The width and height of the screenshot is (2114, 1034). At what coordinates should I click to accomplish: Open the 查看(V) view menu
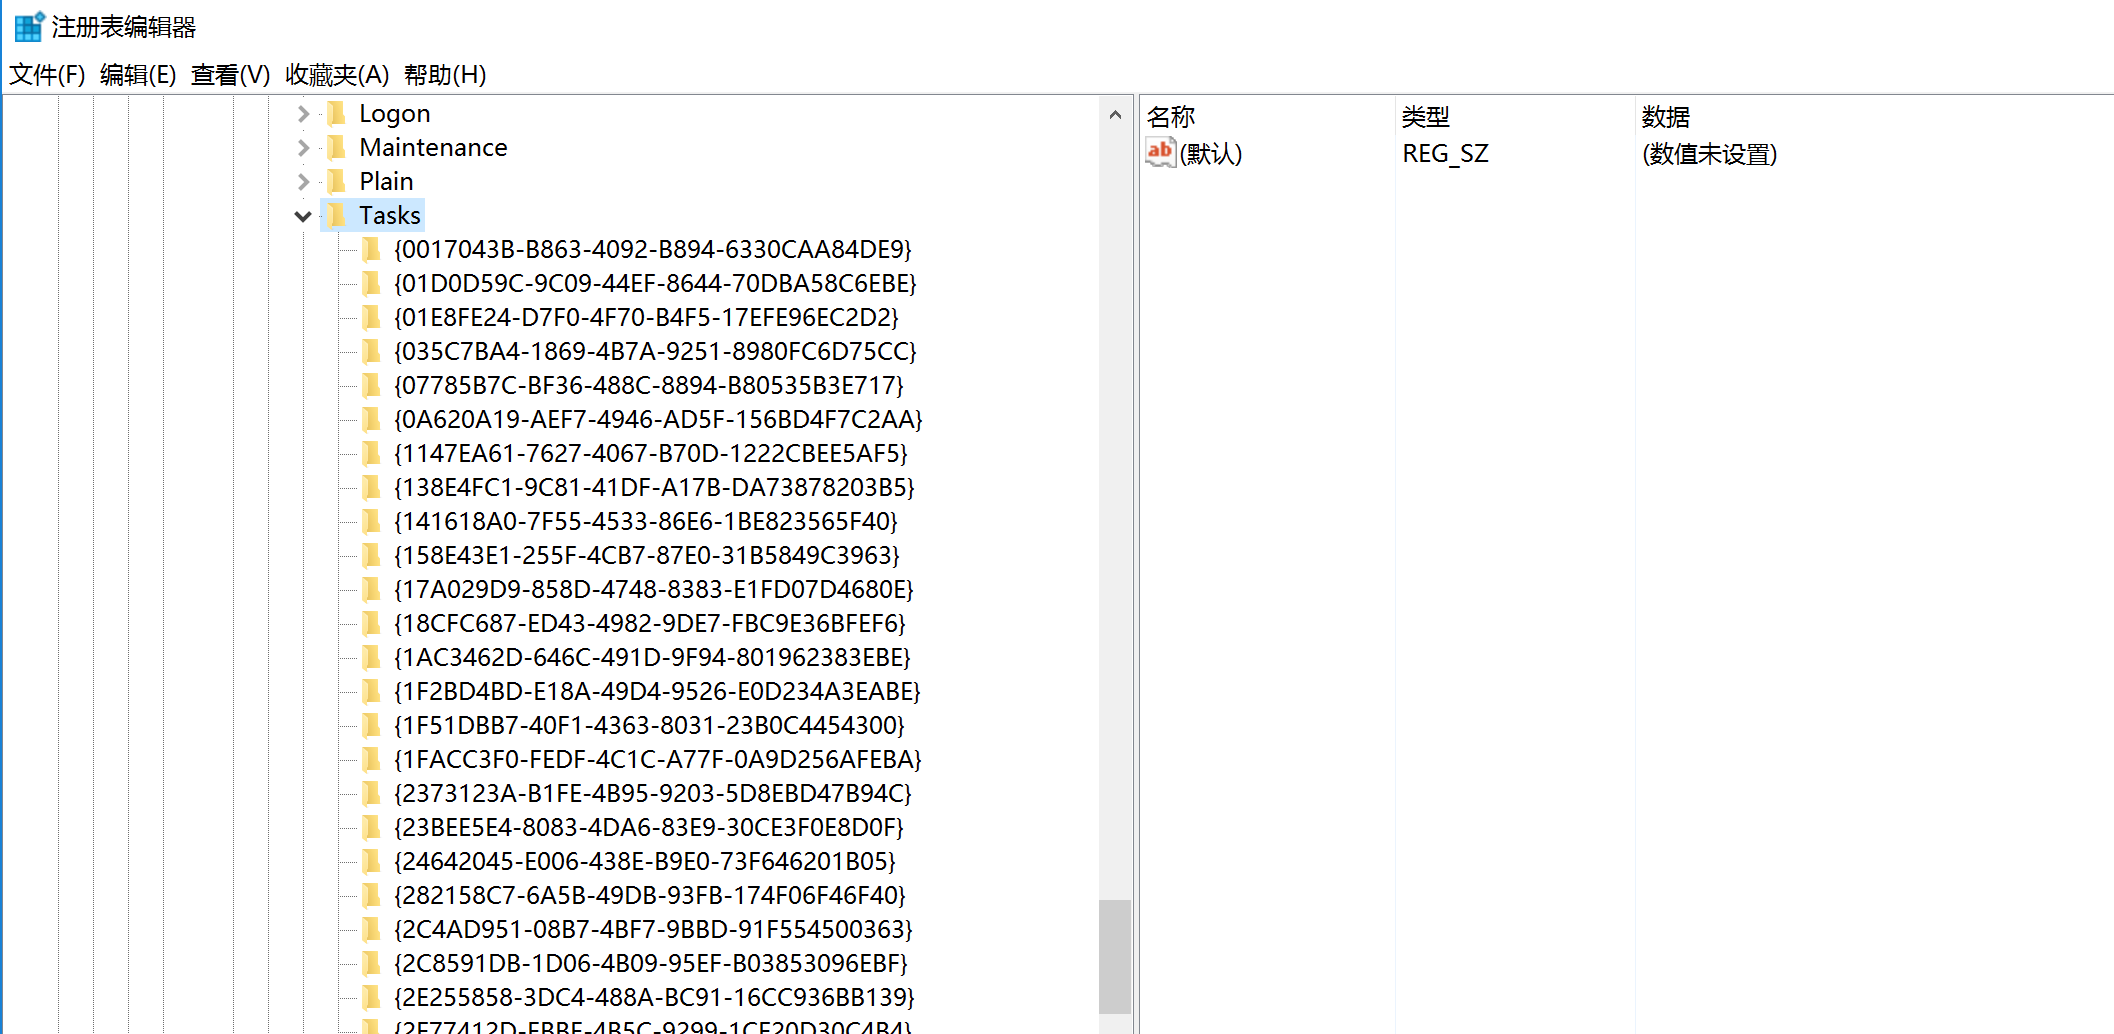click(x=230, y=75)
